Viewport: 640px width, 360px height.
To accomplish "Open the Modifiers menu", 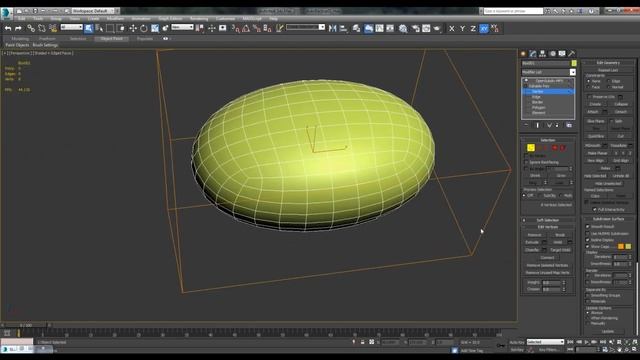I will click(115, 19).
